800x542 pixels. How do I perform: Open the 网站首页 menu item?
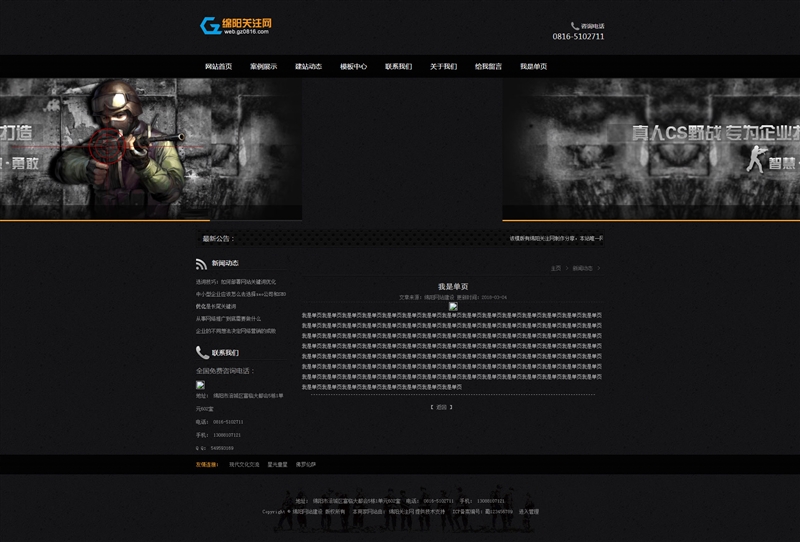218,67
